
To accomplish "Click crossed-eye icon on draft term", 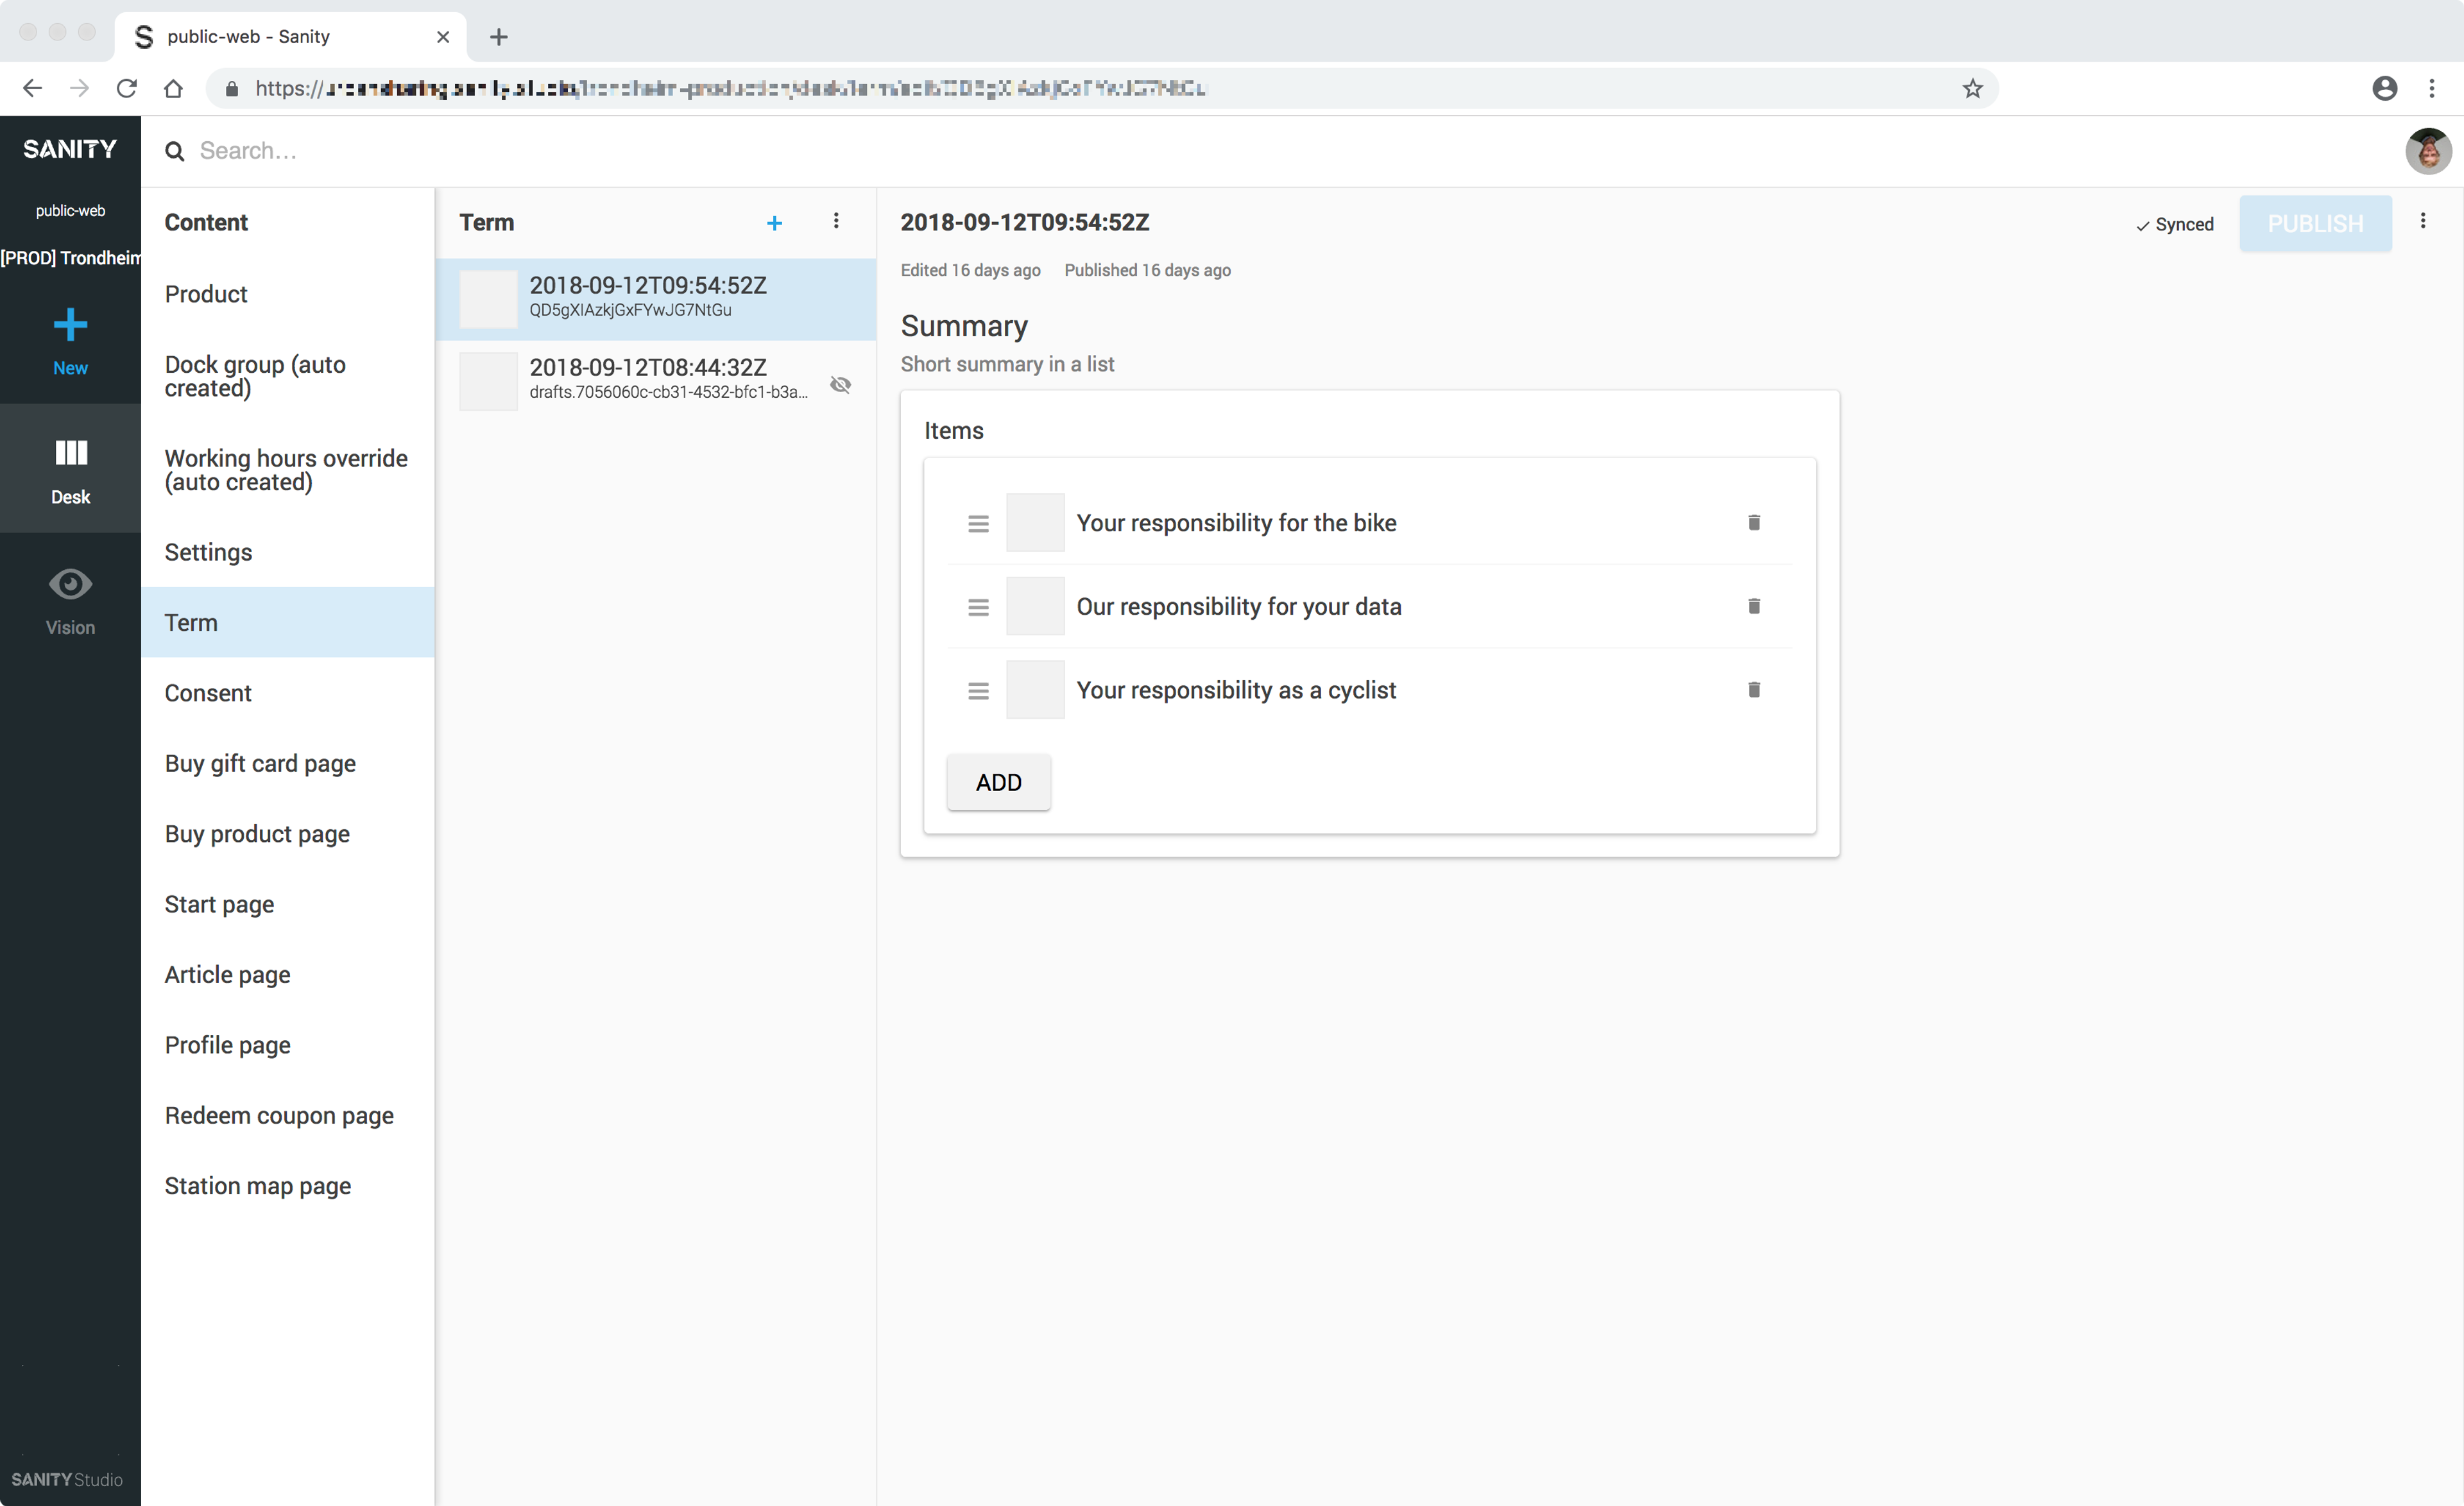I will [841, 385].
